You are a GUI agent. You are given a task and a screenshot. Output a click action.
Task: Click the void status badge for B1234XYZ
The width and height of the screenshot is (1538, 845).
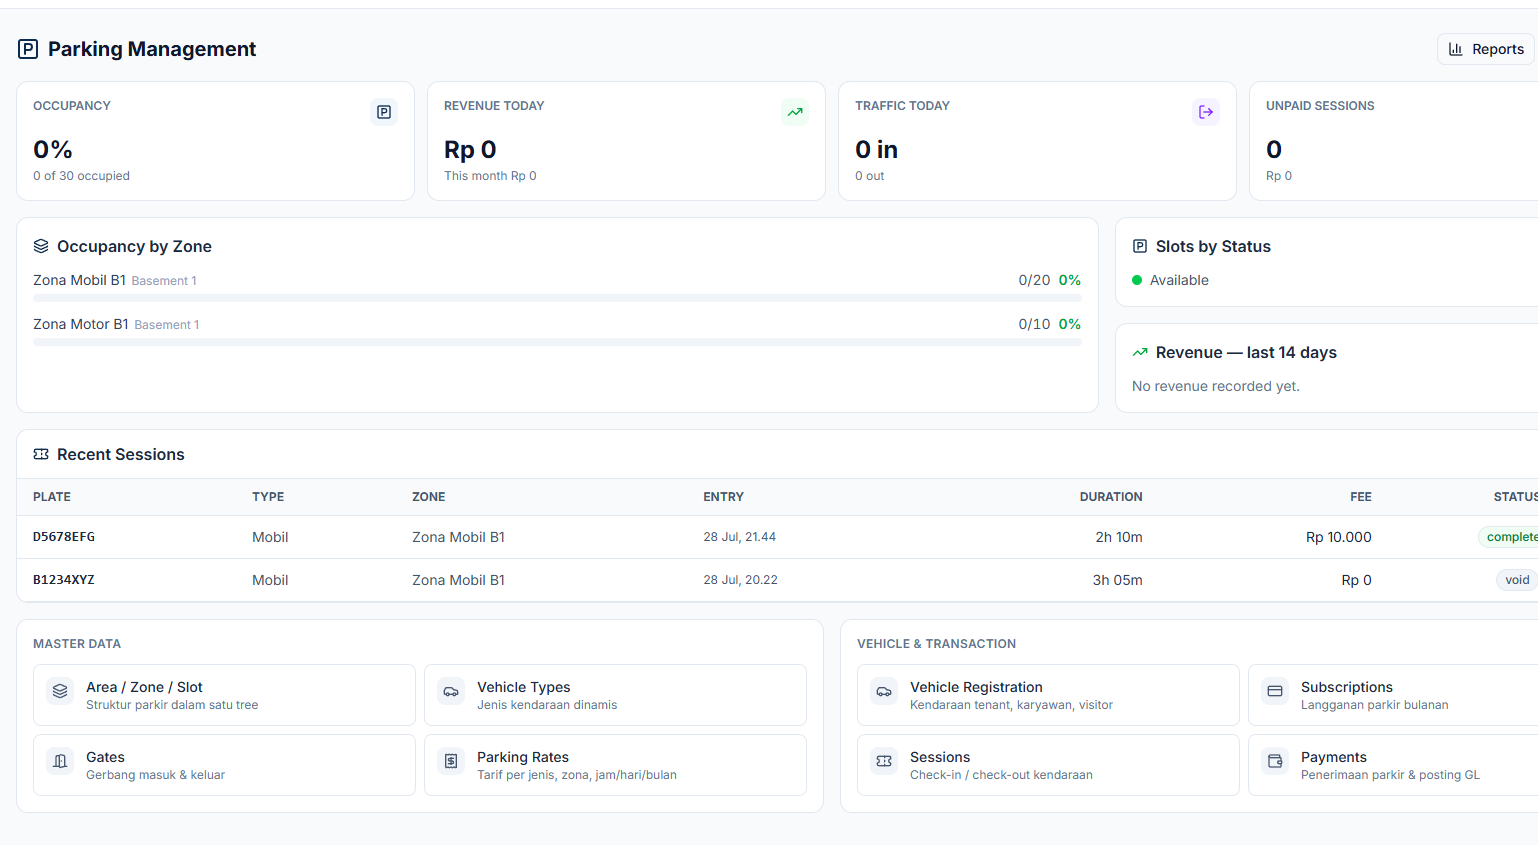1517,580
